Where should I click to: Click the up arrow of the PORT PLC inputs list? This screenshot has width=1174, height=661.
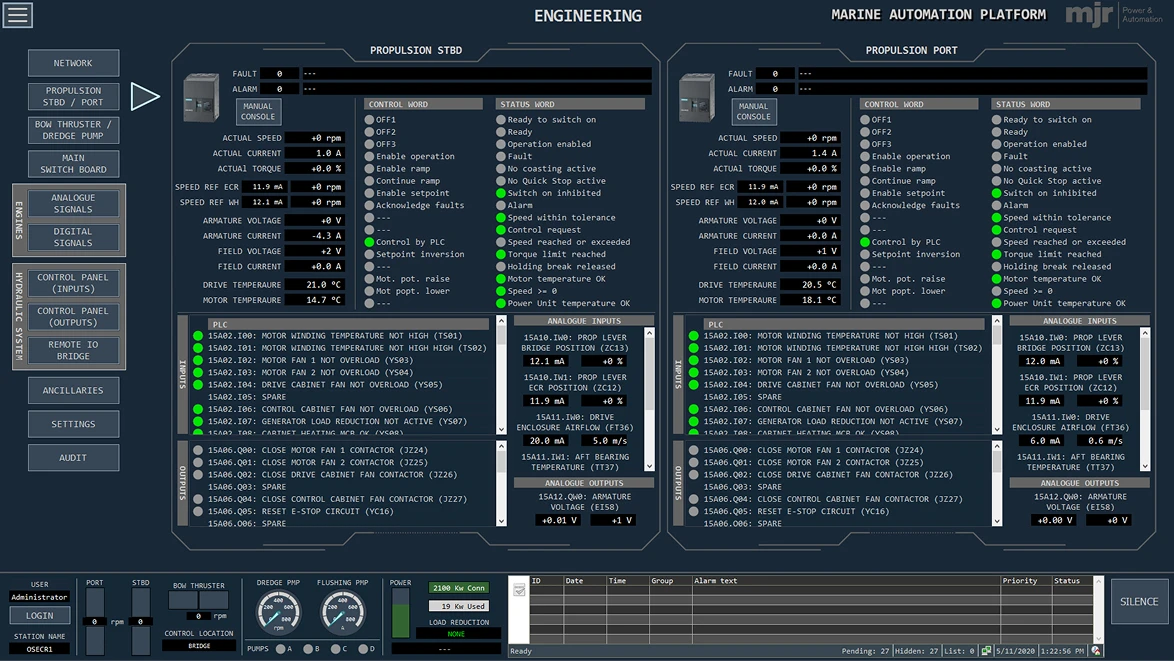[997, 321]
